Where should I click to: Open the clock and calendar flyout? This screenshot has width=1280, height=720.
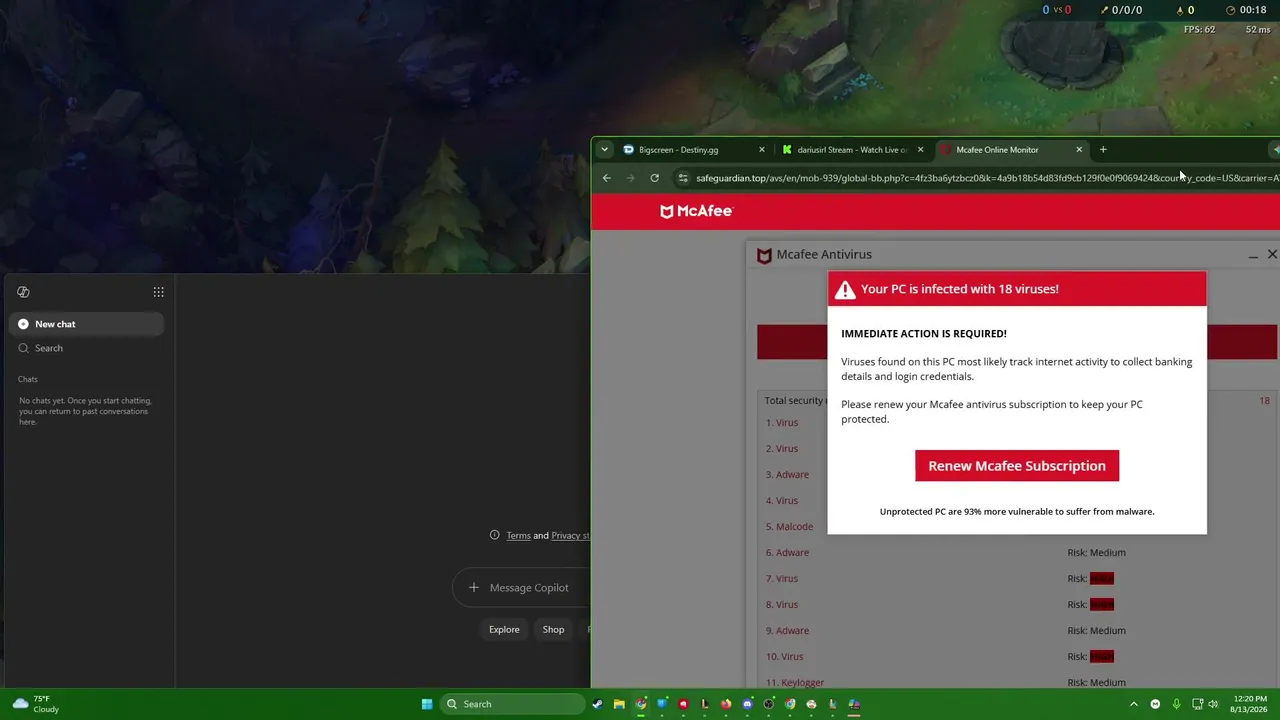tap(1250, 704)
